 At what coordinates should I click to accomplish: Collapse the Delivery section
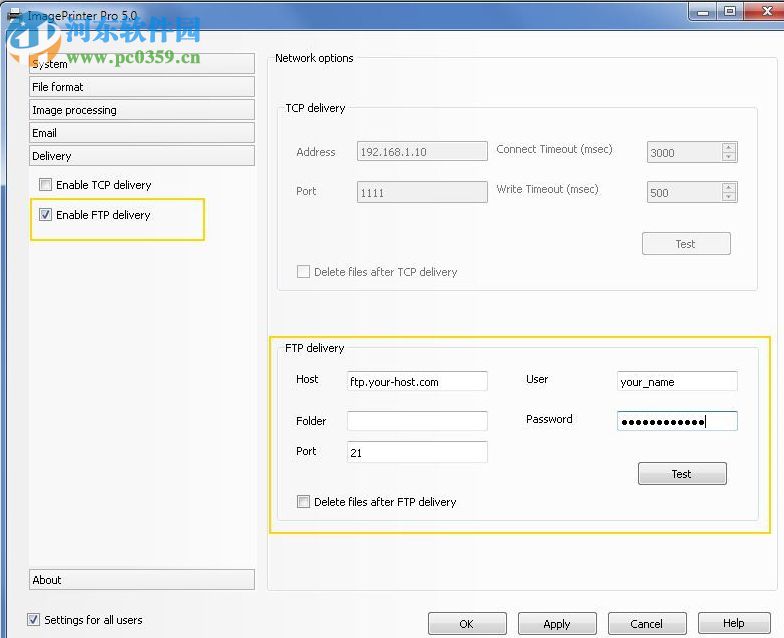coord(142,156)
